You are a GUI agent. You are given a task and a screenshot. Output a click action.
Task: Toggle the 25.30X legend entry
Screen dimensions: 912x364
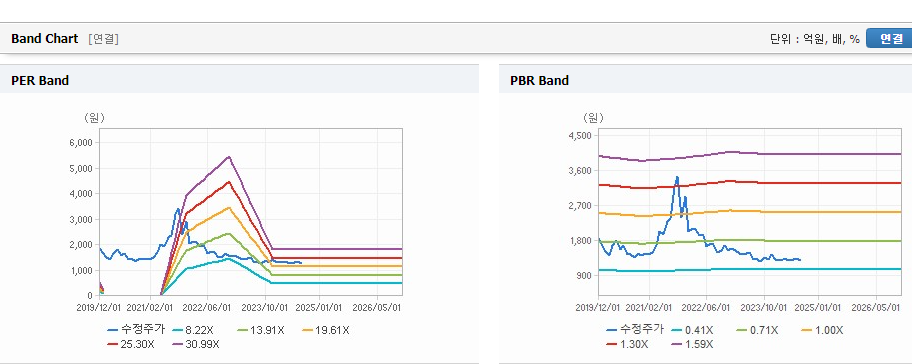[131, 344]
